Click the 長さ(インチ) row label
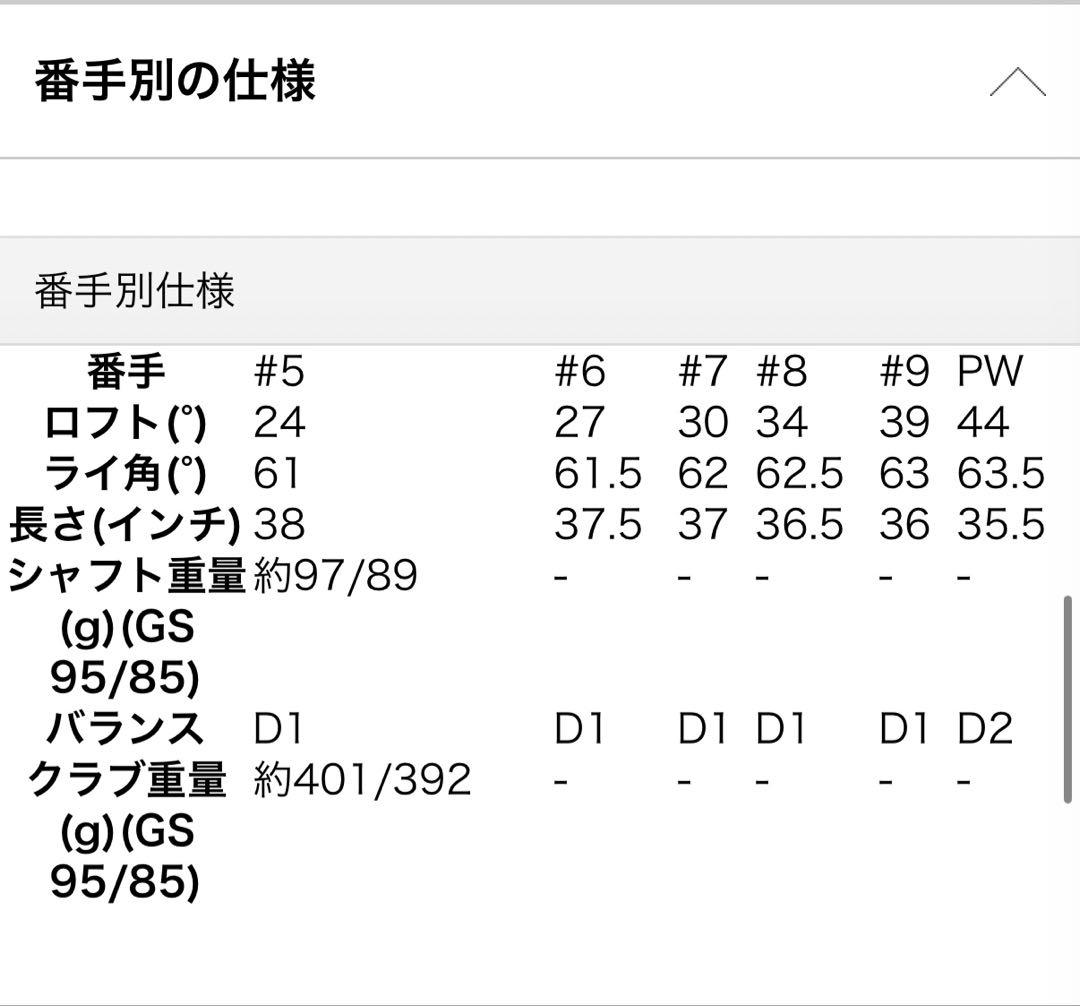 click(x=125, y=525)
